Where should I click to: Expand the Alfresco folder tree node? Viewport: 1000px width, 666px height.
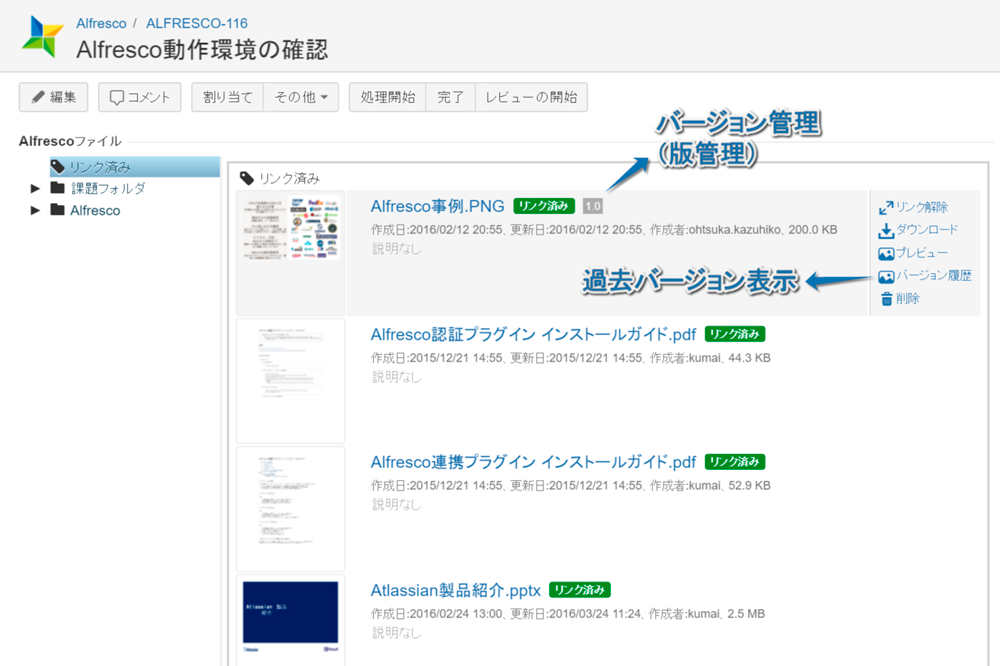click(35, 210)
